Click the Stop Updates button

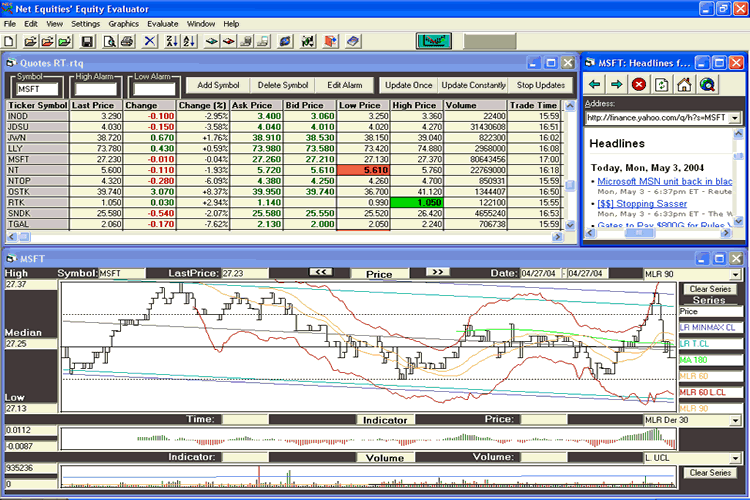tap(541, 85)
